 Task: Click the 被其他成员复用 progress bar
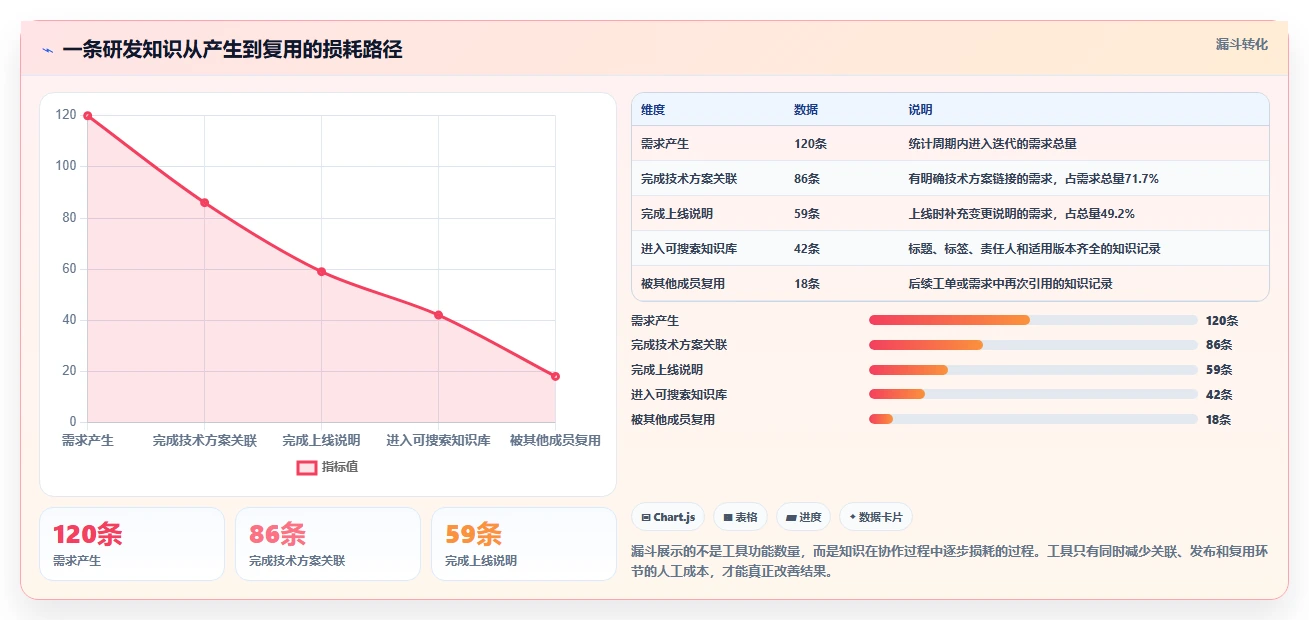coord(1033,420)
